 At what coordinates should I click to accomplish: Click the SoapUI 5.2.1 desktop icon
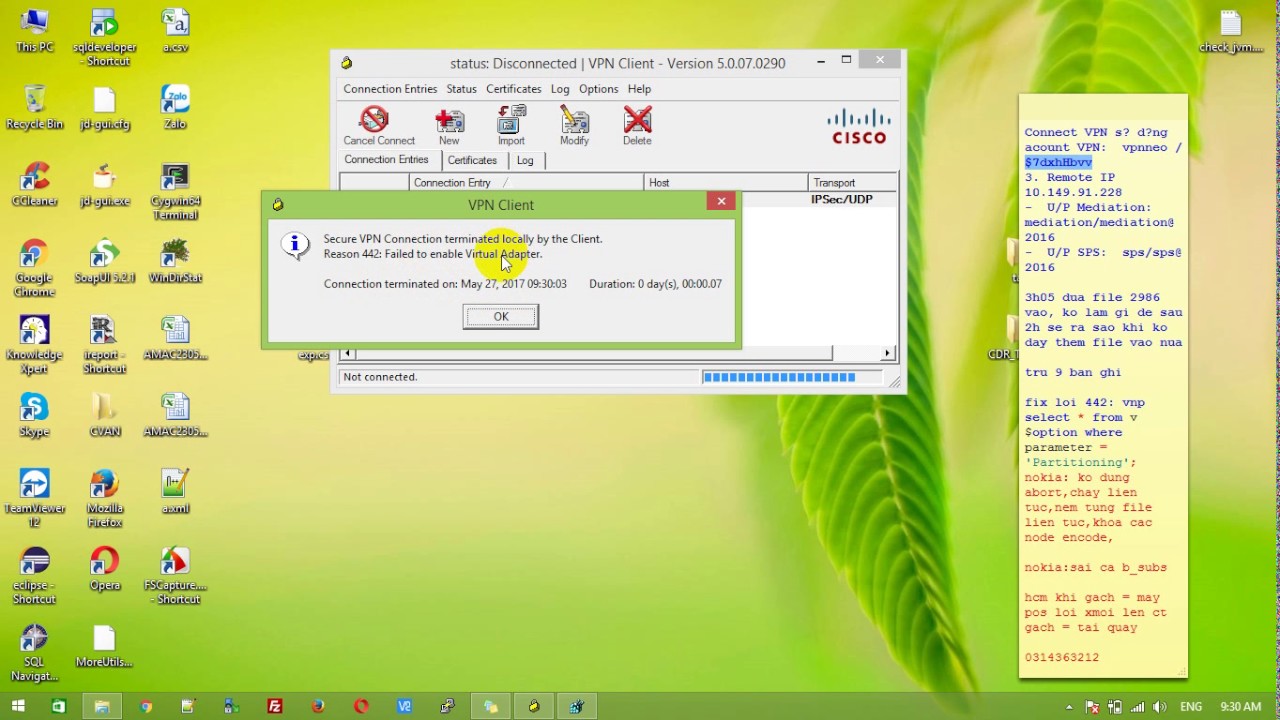click(x=104, y=261)
